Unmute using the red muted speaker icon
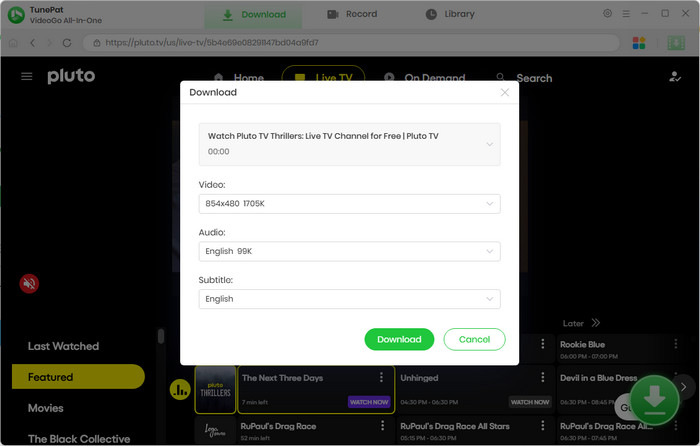 pos(29,283)
